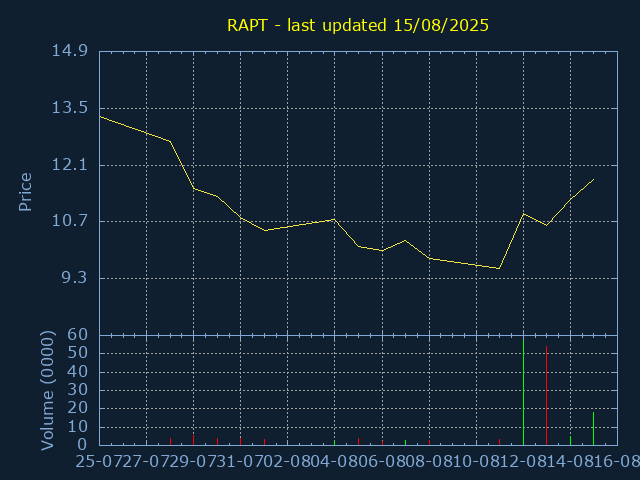
Task: Click the 30 volume axis label
Action: [78, 390]
